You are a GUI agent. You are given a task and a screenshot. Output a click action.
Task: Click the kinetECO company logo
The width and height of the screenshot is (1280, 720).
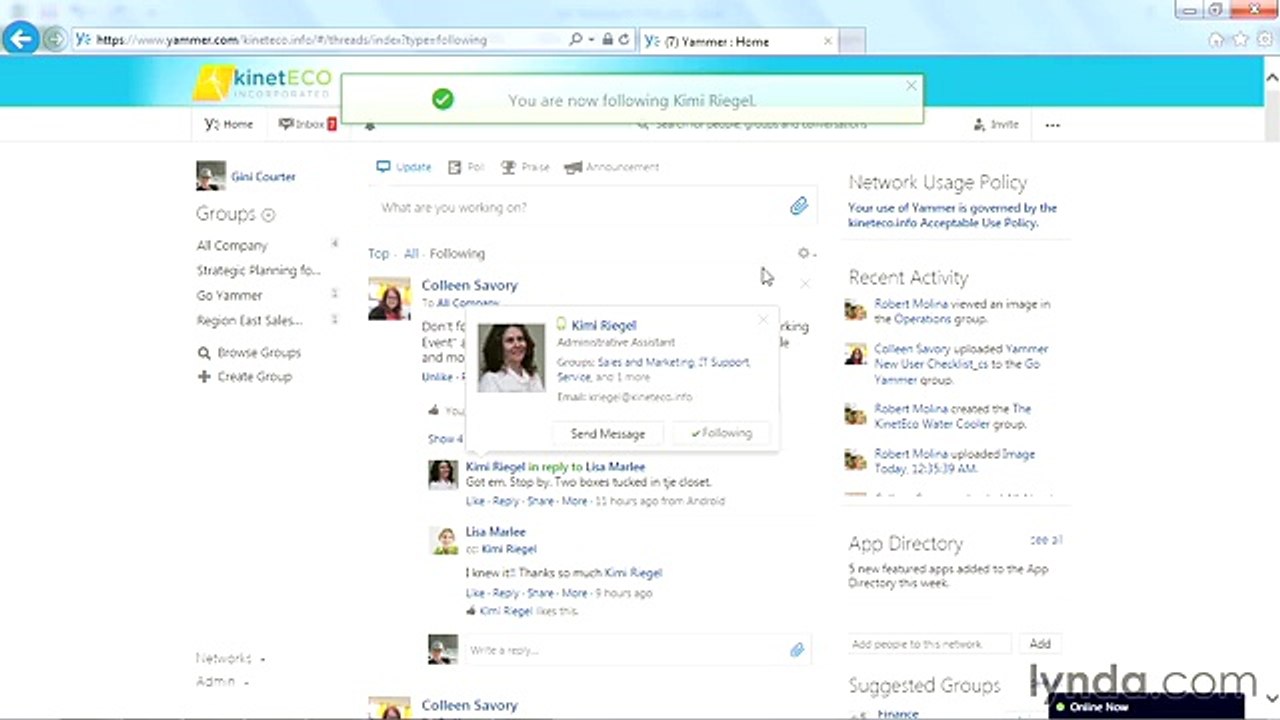point(262,82)
